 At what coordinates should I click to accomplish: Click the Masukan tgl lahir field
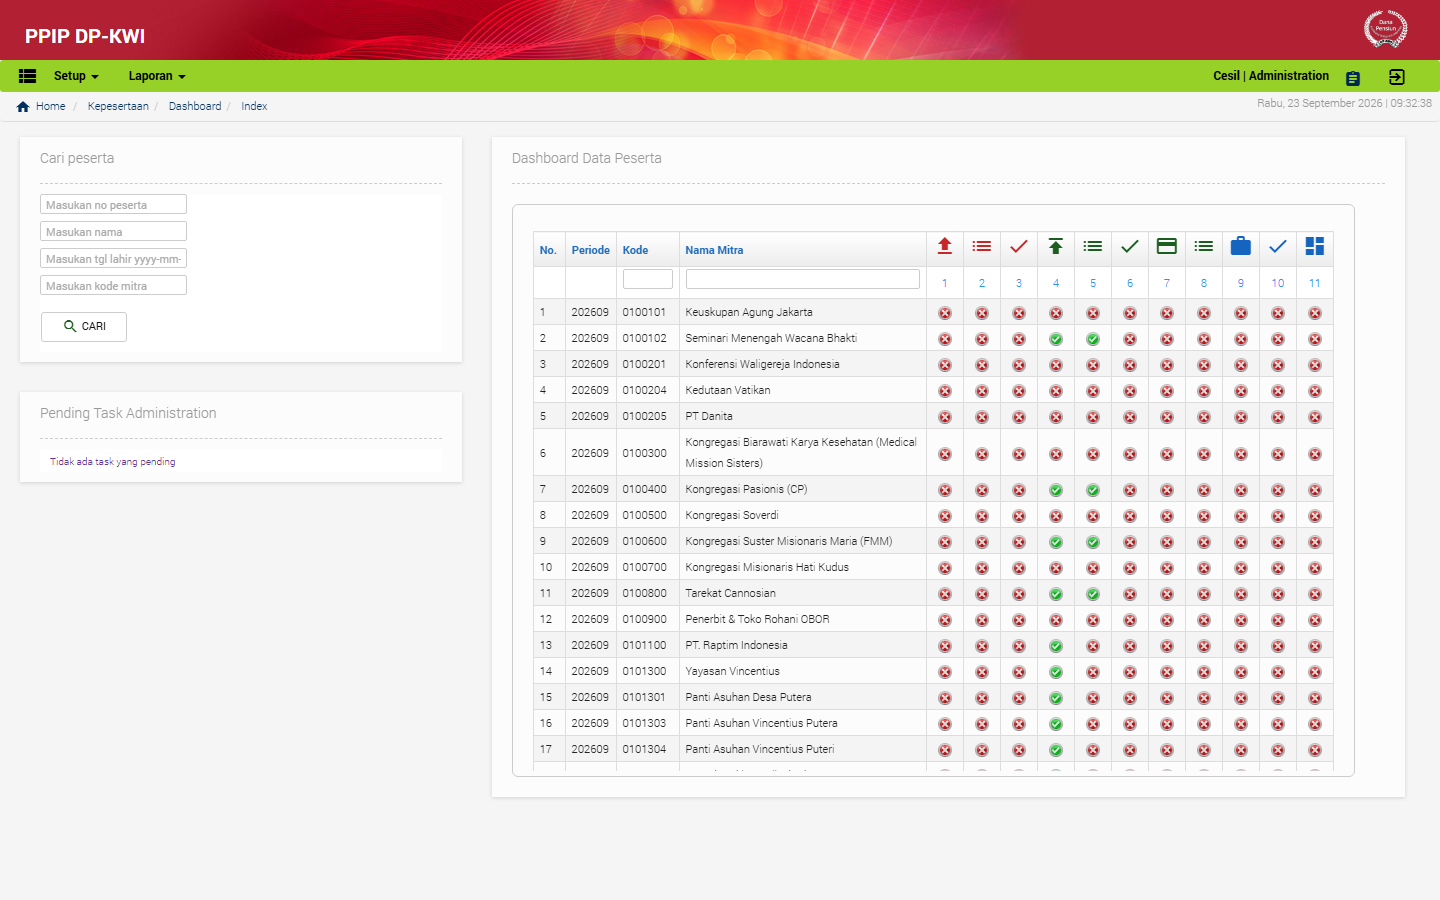114,259
